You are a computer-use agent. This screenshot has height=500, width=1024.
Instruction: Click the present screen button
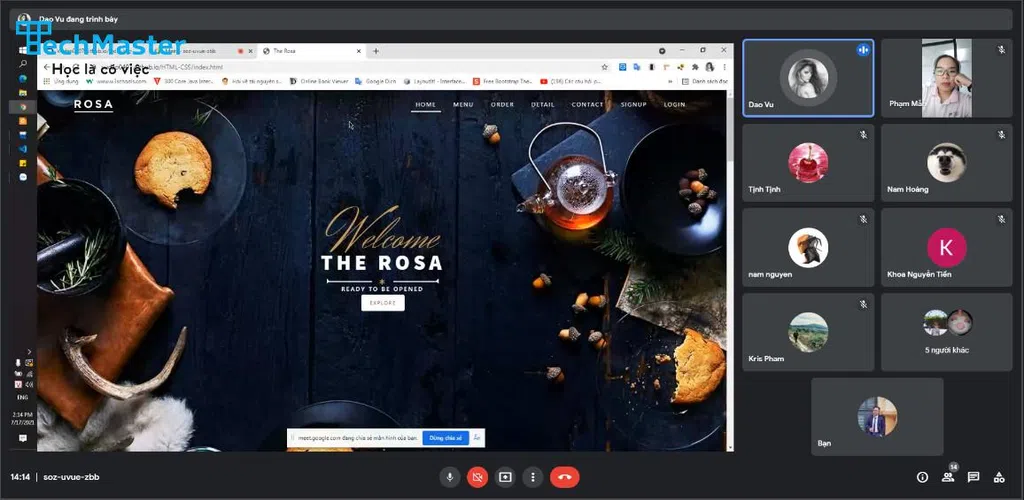coord(505,477)
